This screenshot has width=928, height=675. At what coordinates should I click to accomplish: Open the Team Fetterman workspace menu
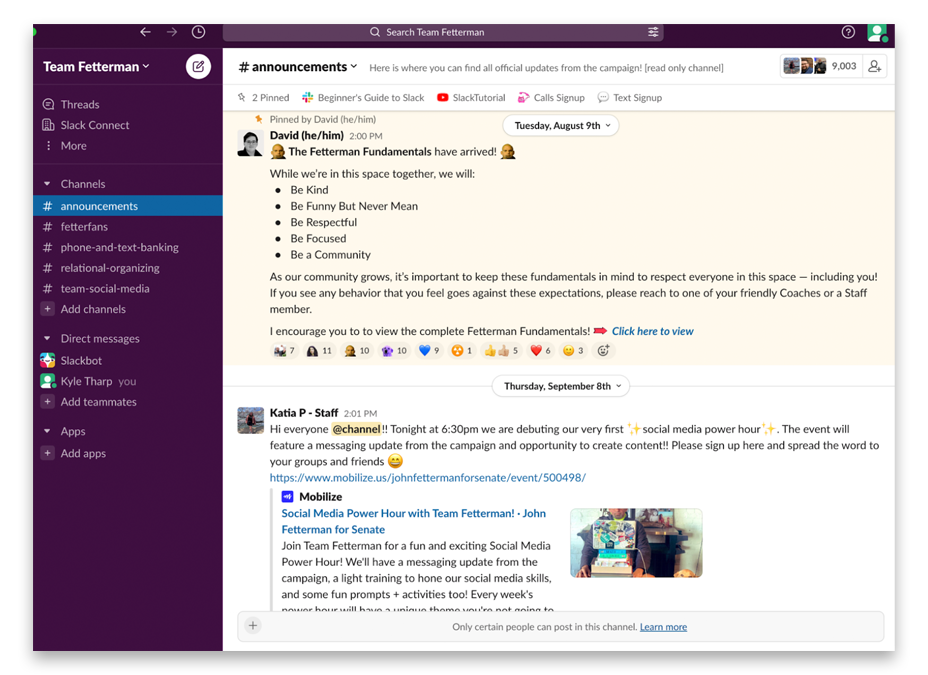96,66
